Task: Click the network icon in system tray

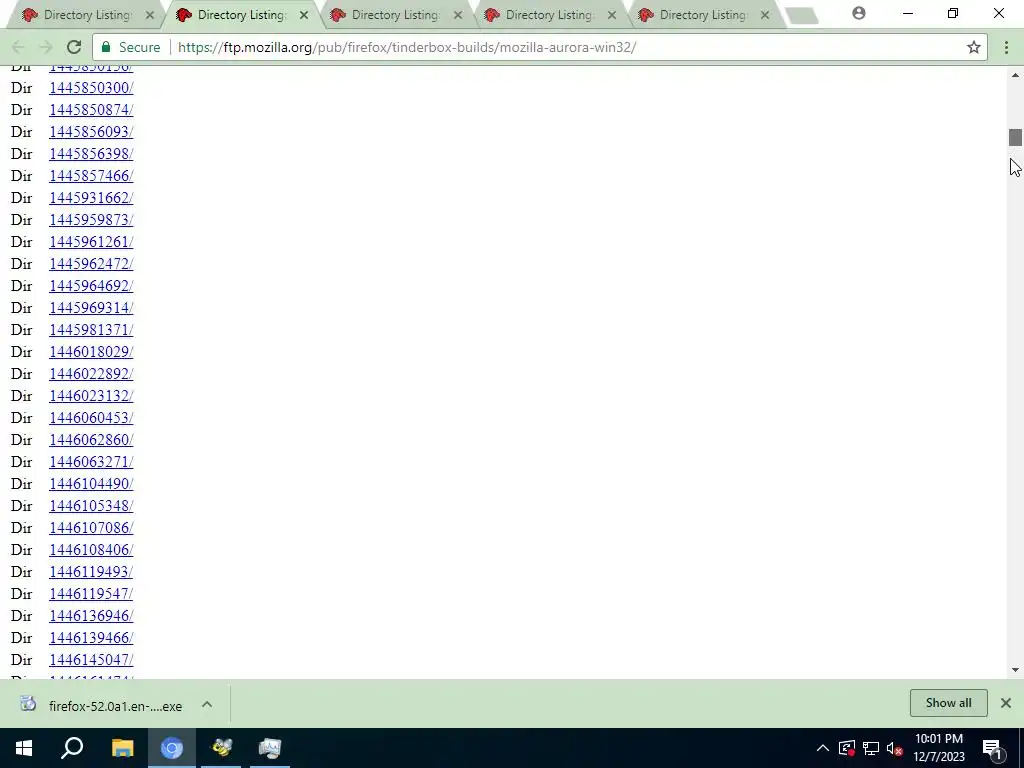Action: 871,748
